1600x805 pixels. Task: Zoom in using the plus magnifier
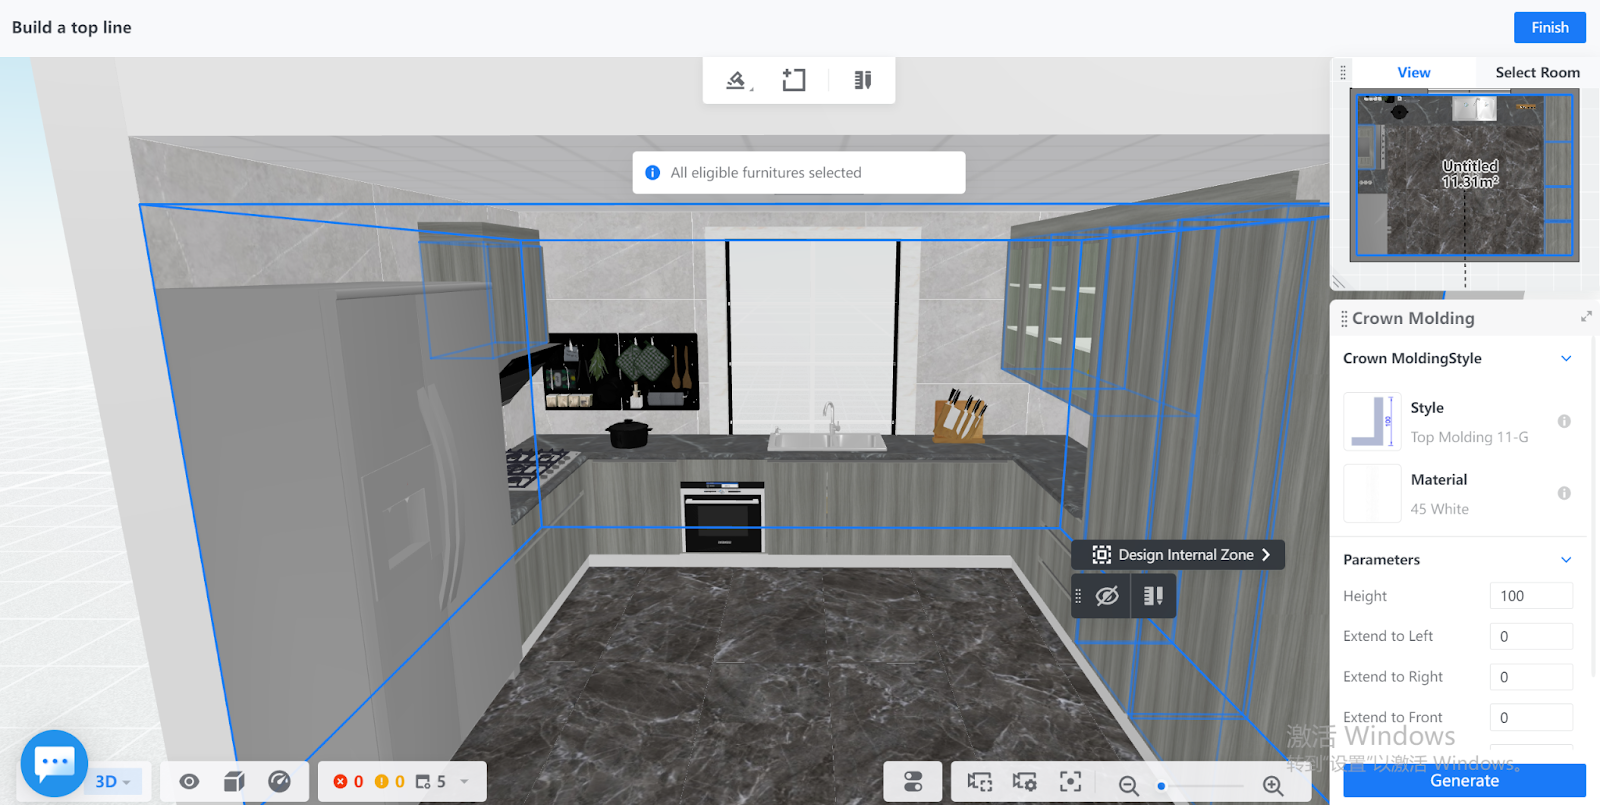(x=1273, y=786)
